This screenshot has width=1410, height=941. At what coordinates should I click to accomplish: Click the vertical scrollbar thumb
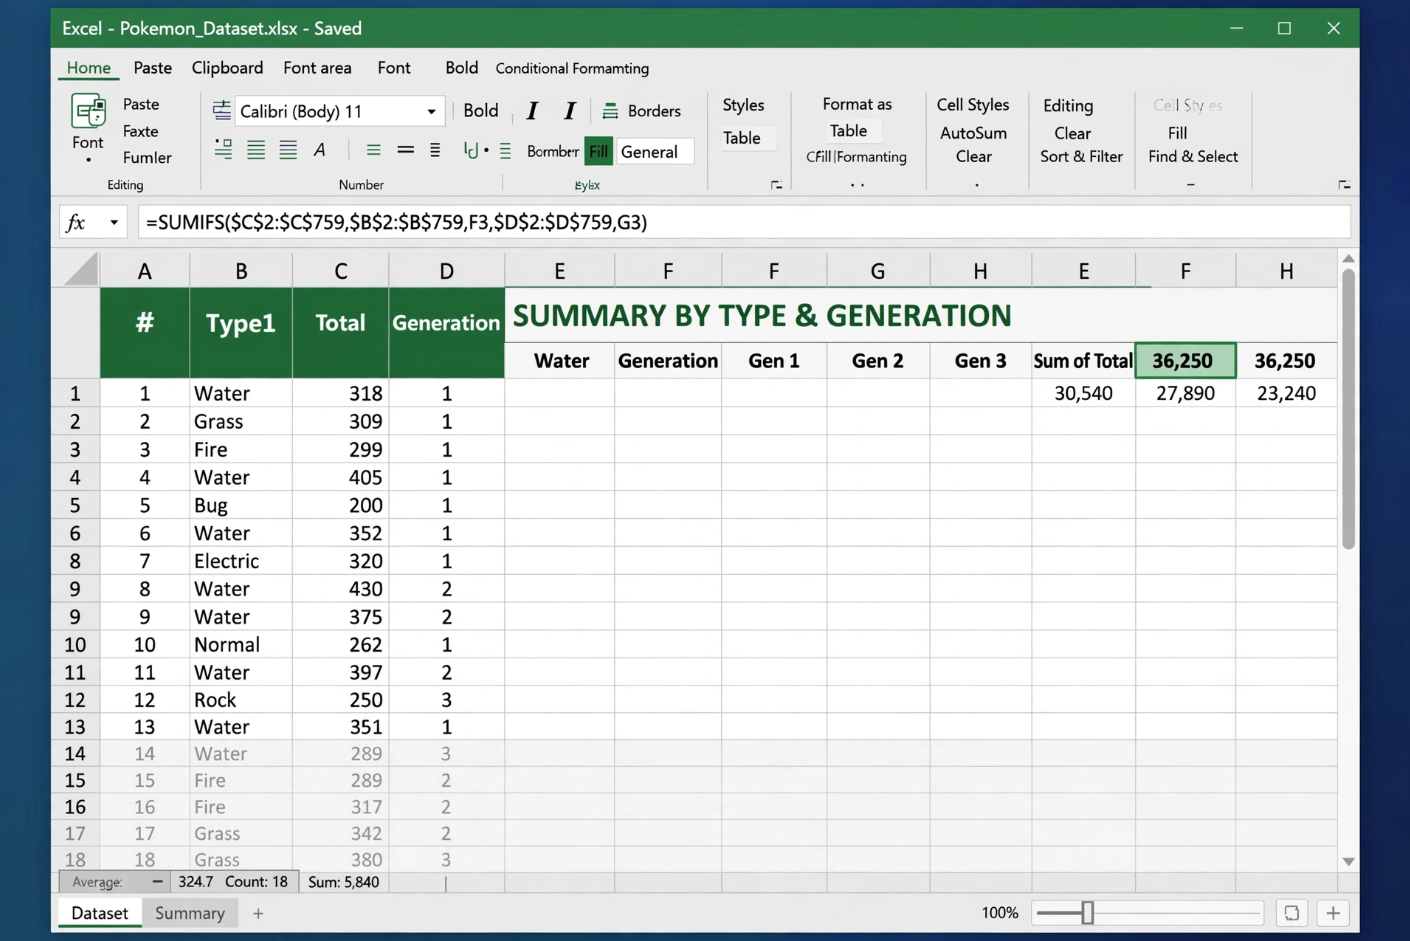pyautogui.click(x=1348, y=408)
